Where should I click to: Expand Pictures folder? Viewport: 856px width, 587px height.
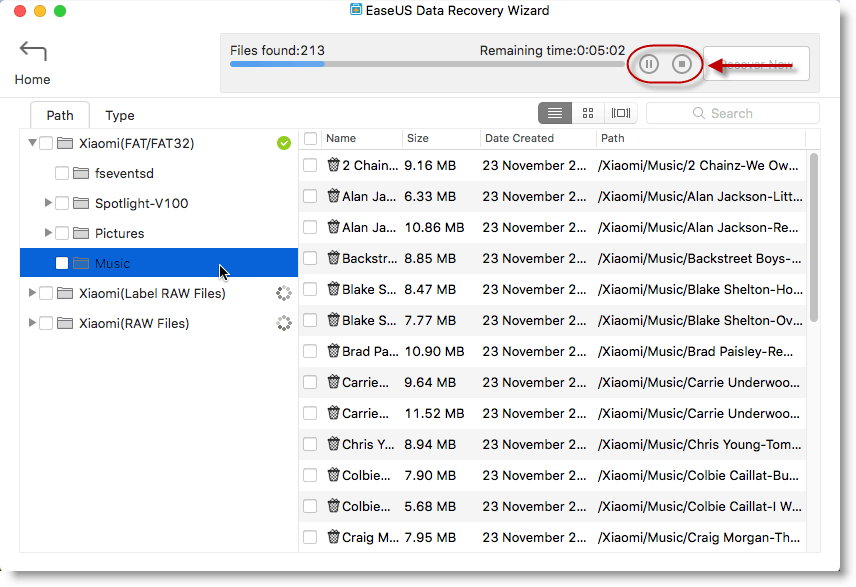[48, 233]
